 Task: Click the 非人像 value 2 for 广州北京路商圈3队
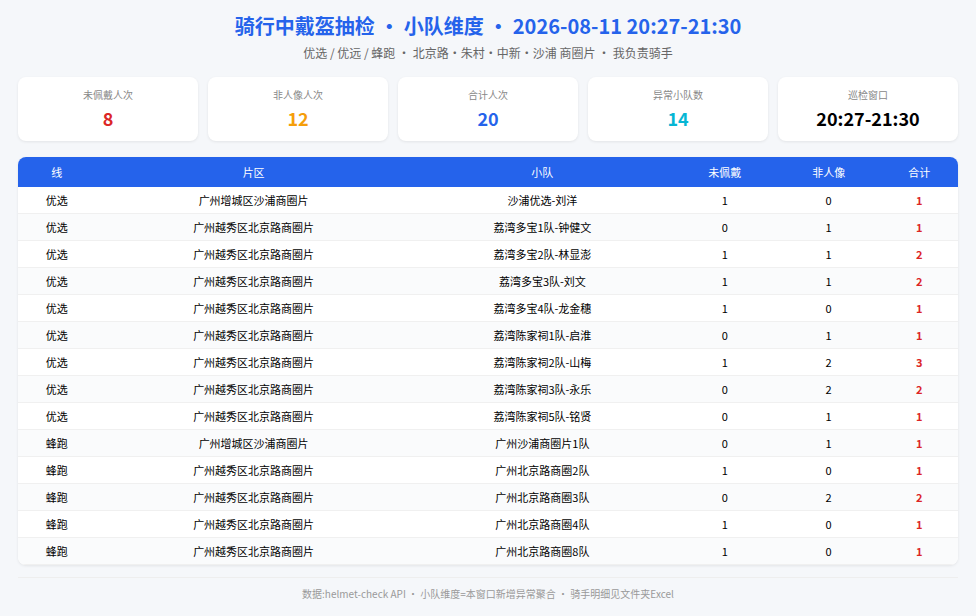(x=828, y=498)
